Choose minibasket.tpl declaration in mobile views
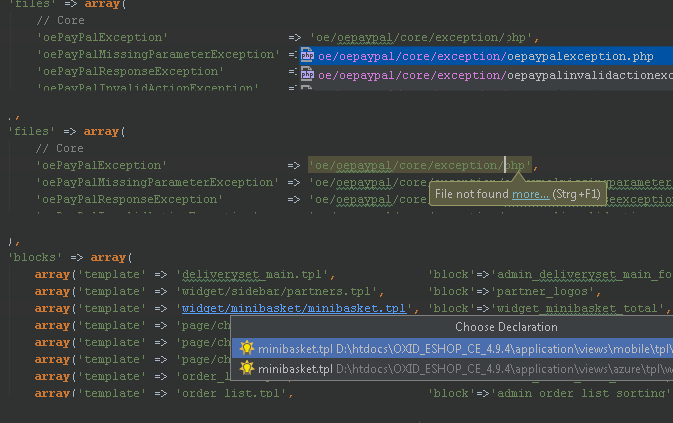Viewport: 673px width, 423px height. click(x=452, y=348)
